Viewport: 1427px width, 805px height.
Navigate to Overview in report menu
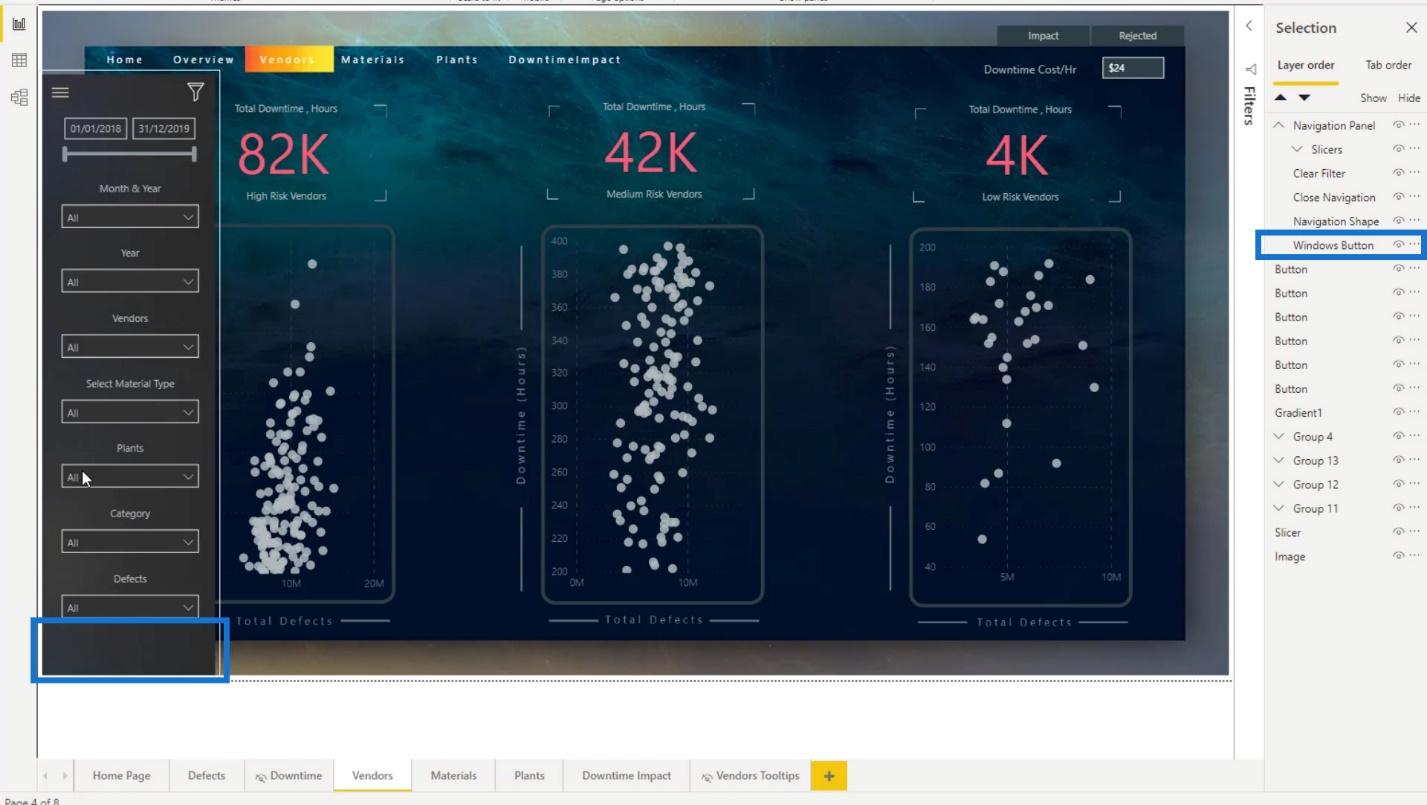click(x=203, y=60)
